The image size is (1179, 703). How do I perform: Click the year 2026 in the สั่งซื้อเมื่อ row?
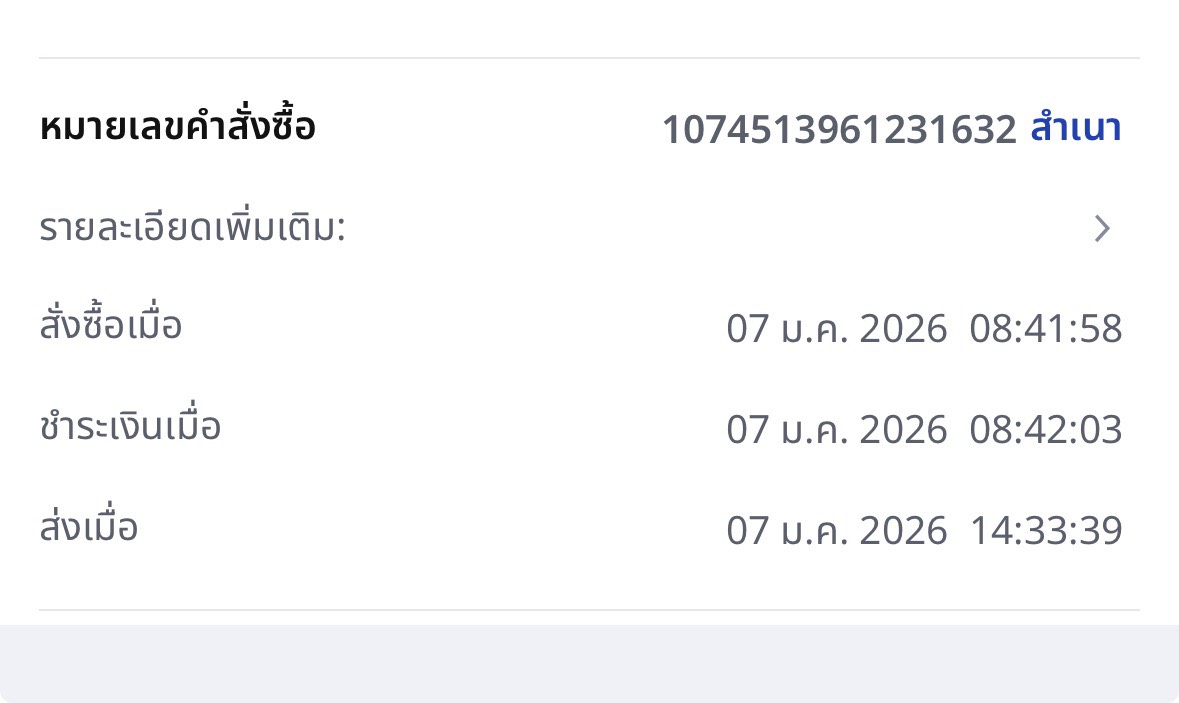pyautogui.click(x=903, y=329)
